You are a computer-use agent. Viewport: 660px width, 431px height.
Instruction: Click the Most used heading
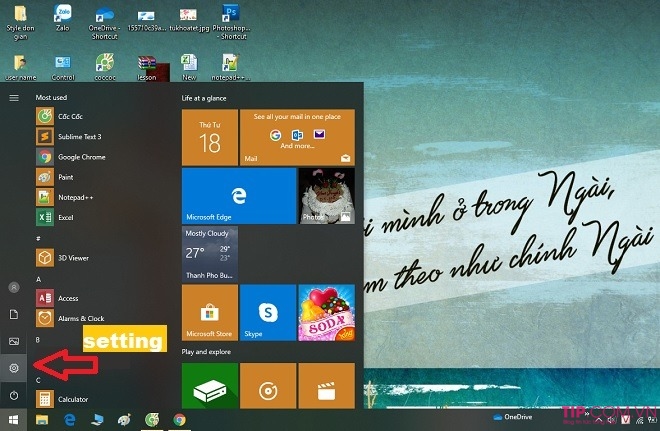pyautogui.click(x=51, y=98)
